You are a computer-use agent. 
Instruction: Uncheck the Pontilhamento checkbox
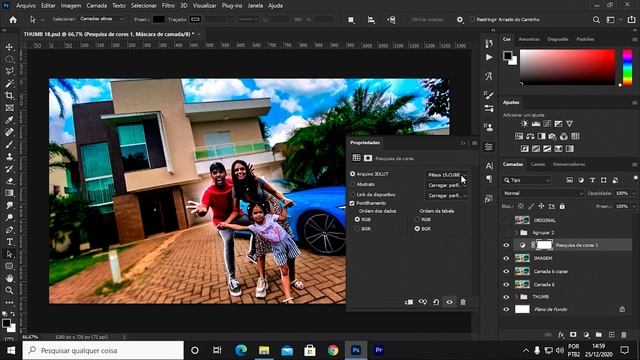click(352, 203)
